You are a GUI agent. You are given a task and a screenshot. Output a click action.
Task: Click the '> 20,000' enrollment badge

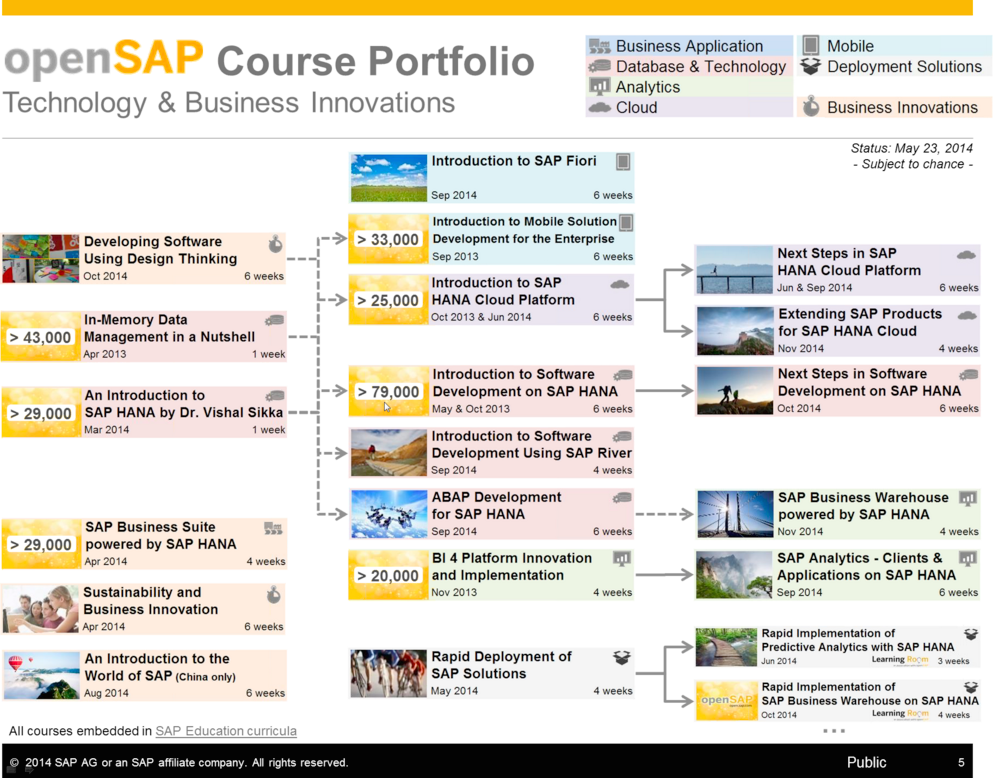388,576
